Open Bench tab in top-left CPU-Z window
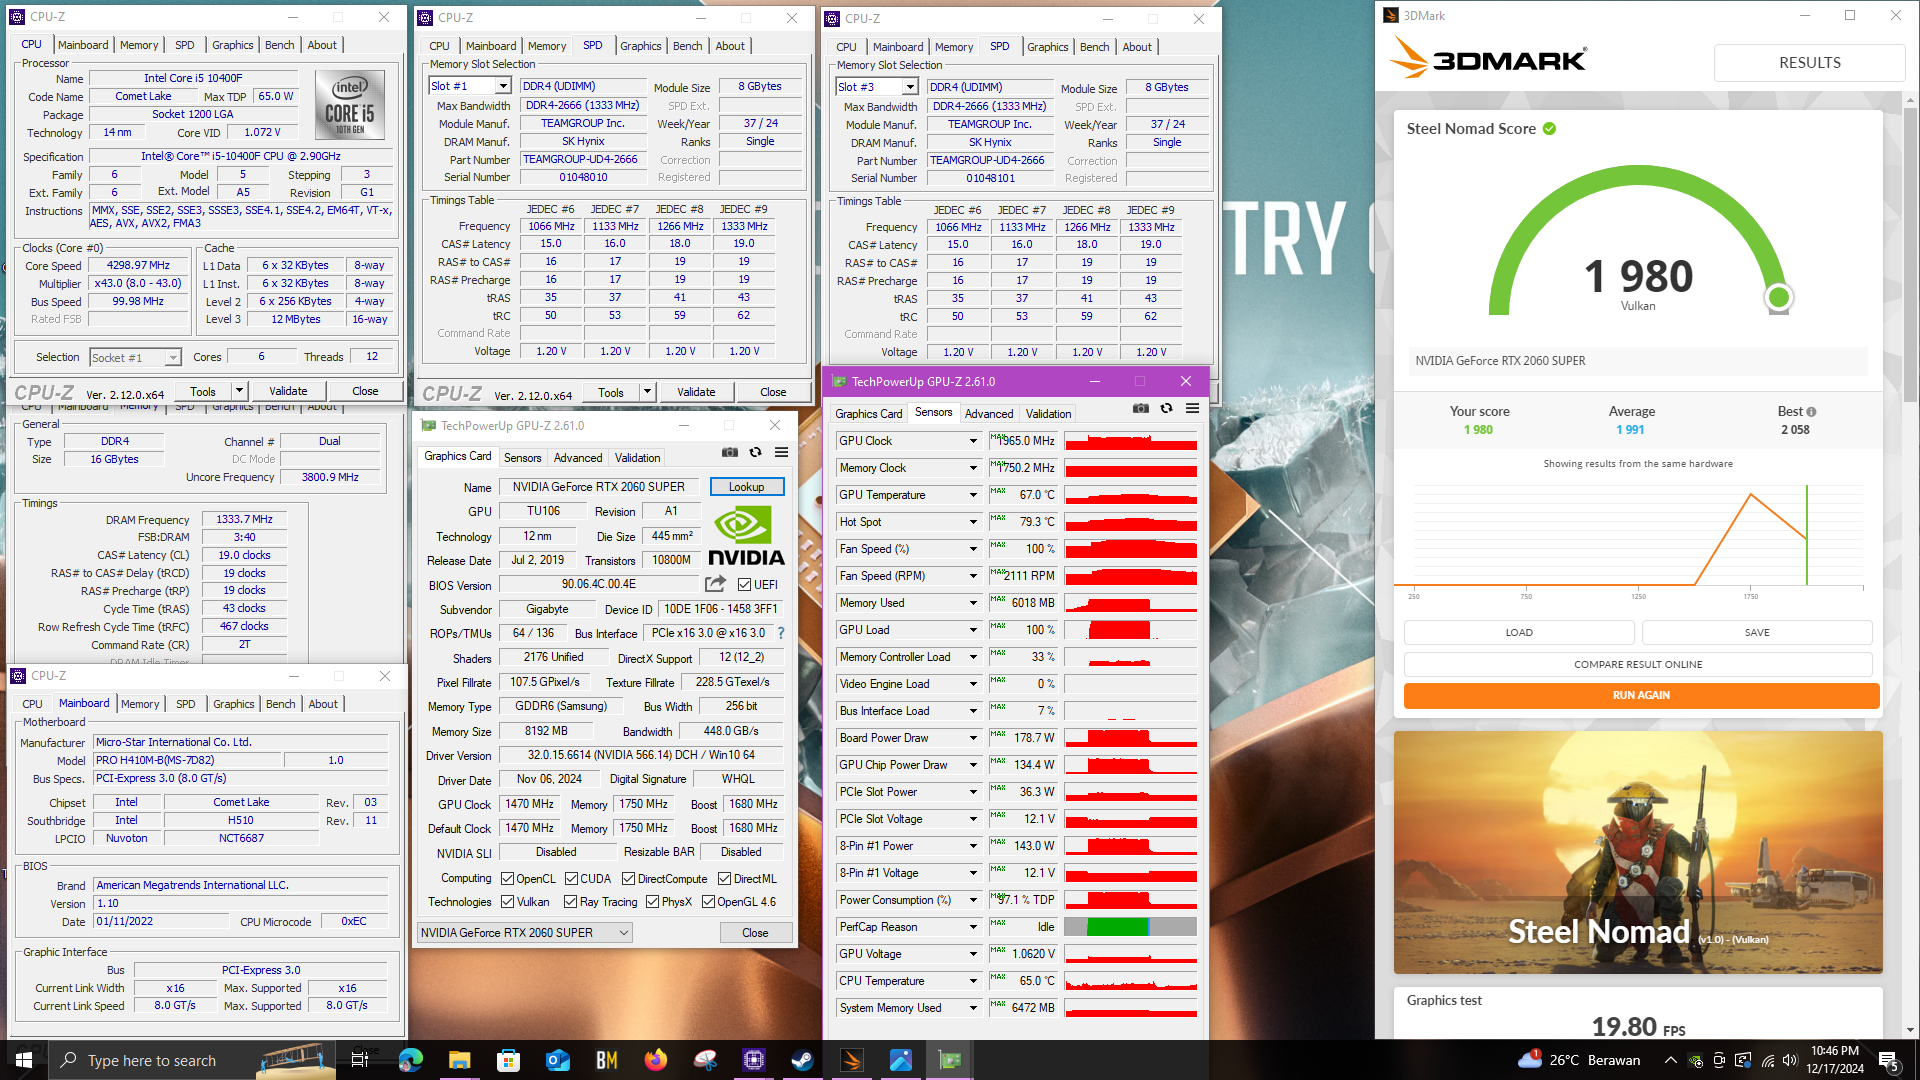Image resolution: width=1920 pixels, height=1080 pixels. pos(280,45)
